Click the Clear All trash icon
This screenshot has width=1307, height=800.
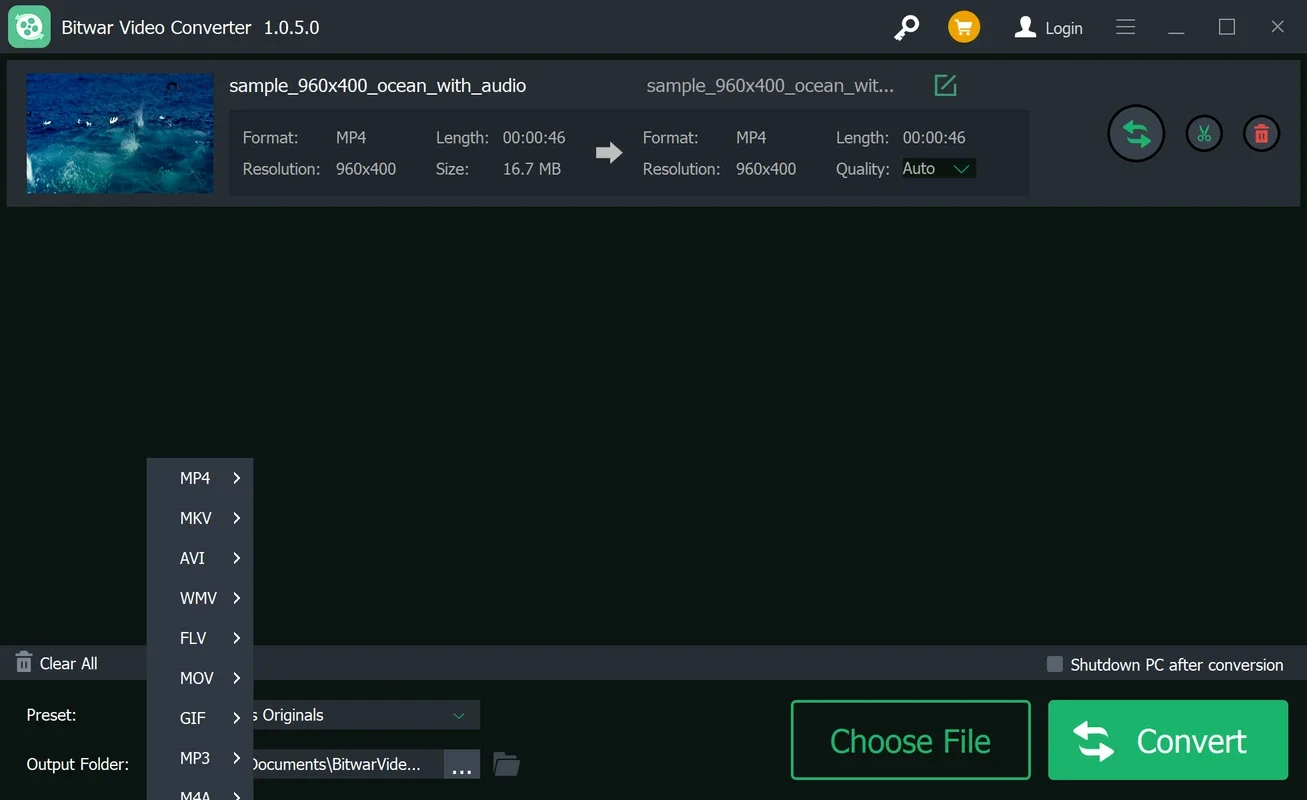pyautogui.click(x=24, y=662)
